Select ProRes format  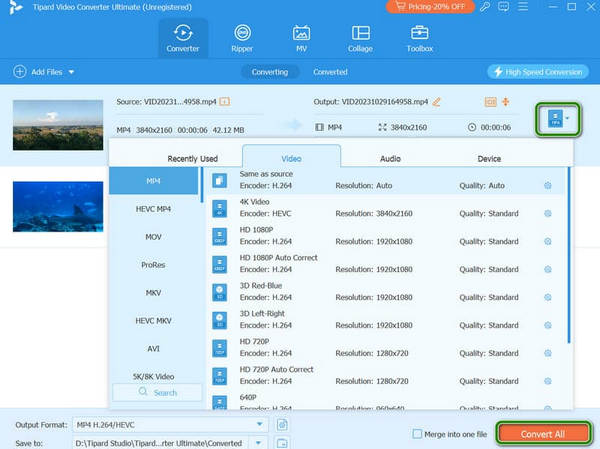153,265
